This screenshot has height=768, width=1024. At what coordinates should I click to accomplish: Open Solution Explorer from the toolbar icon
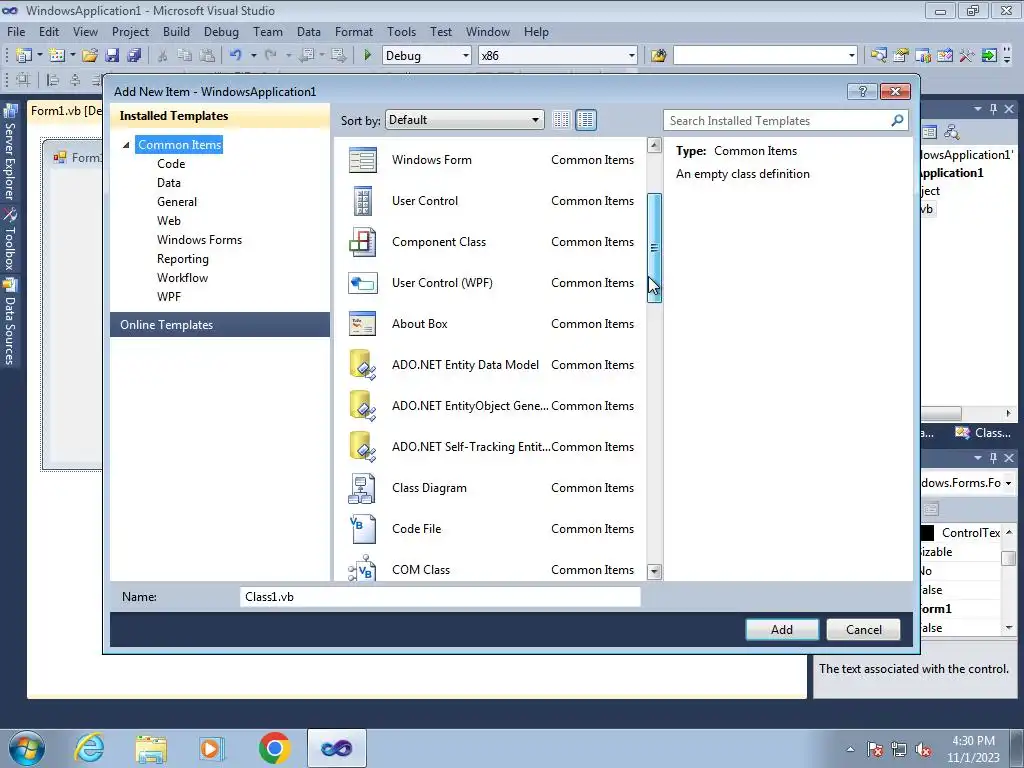coord(878,56)
